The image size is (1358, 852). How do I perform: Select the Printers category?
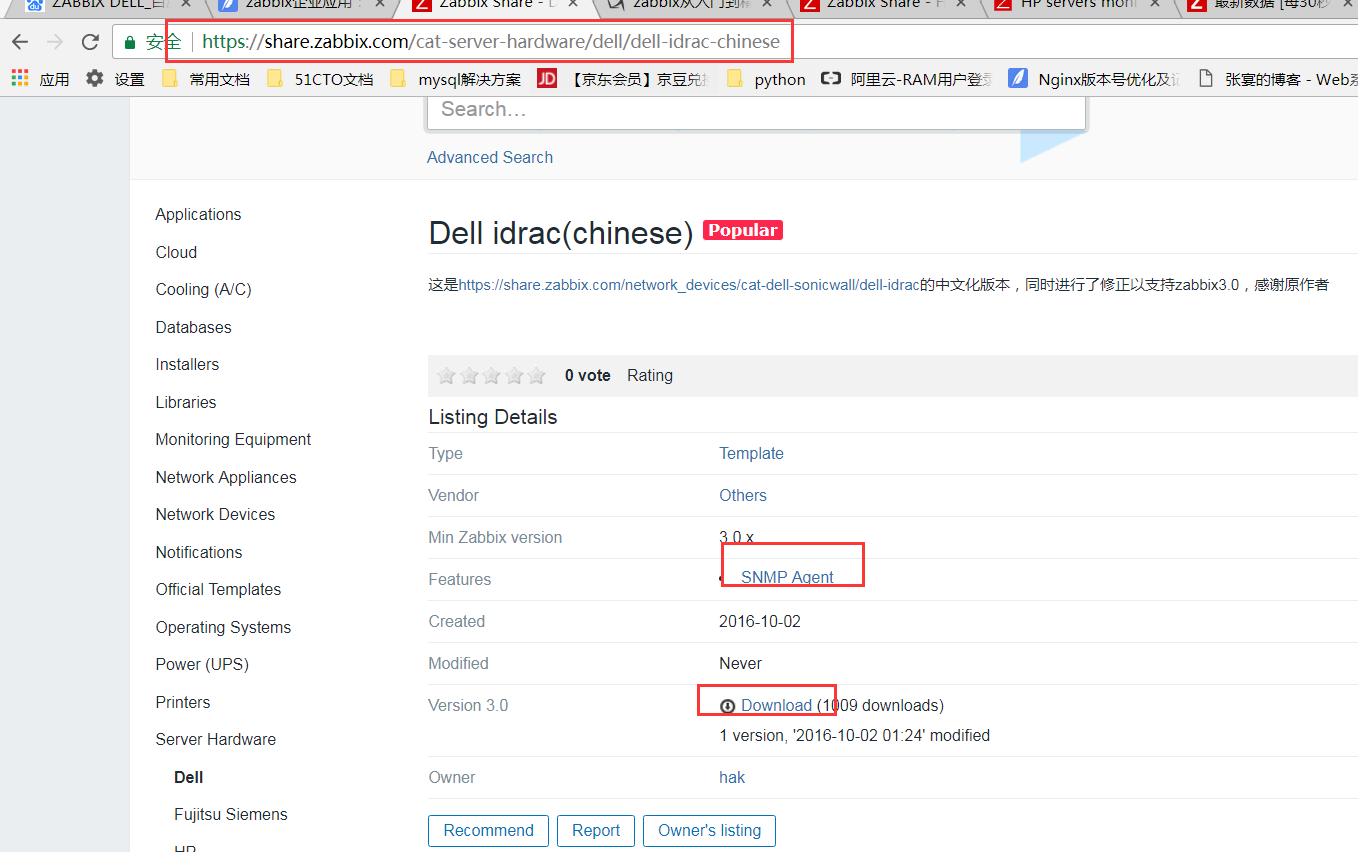coord(183,702)
